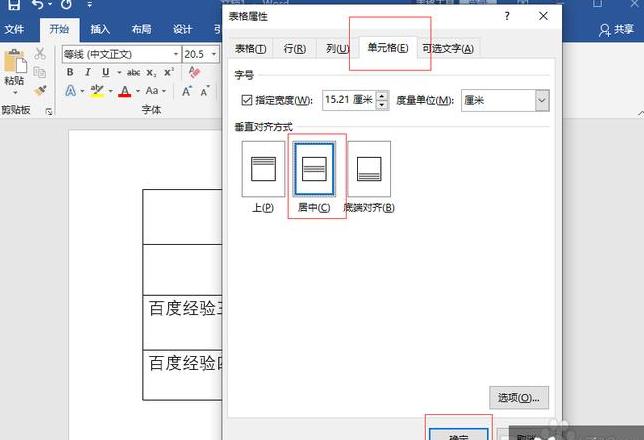Image resolution: width=644 pixels, height=440 pixels.
Task: Open the File menu
Action: [14, 30]
